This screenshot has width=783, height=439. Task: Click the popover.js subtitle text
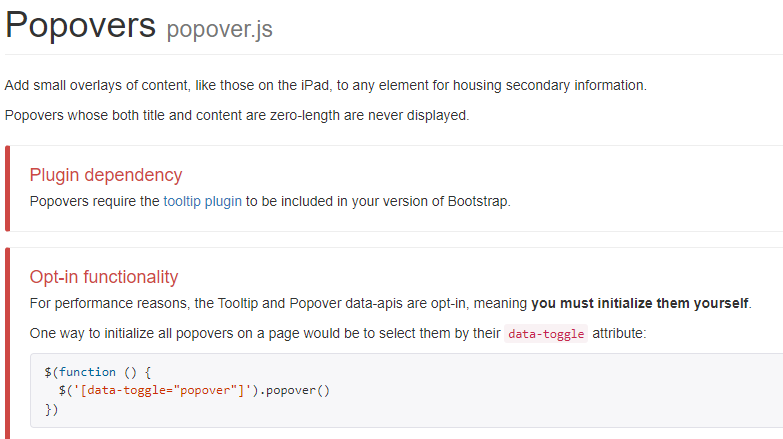[x=219, y=29]
